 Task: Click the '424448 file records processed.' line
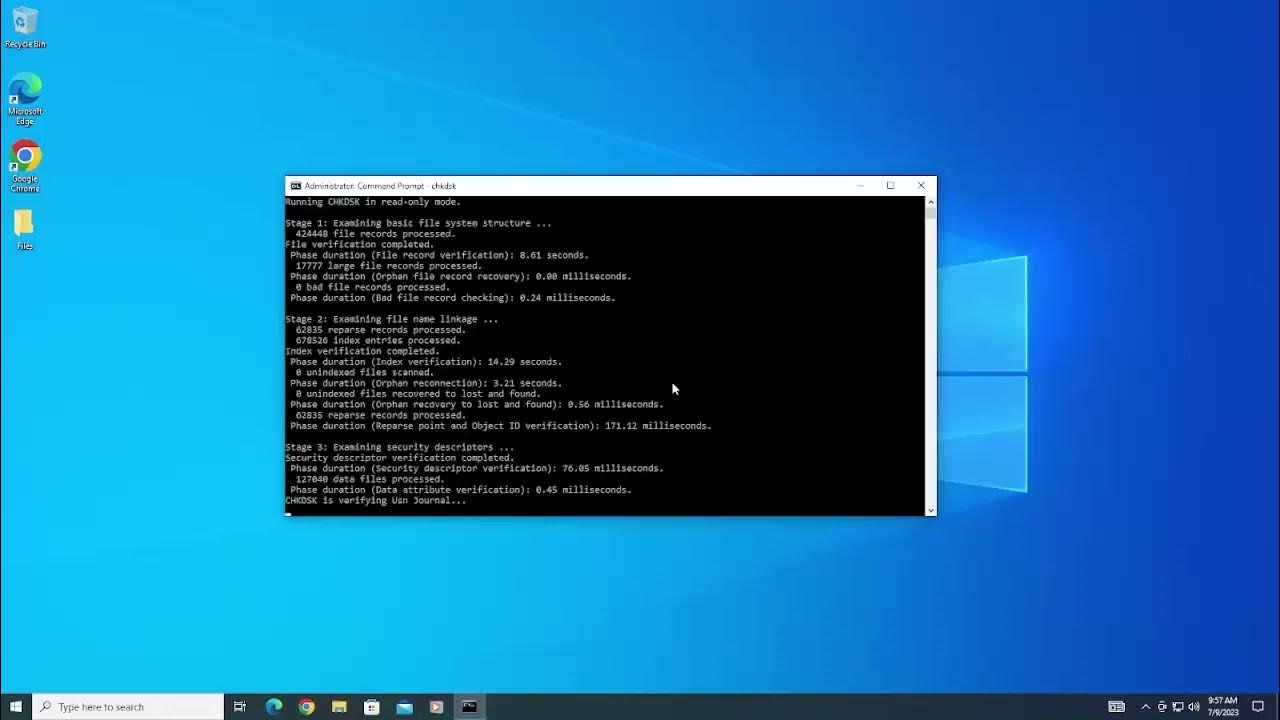(x=375, y=234)
